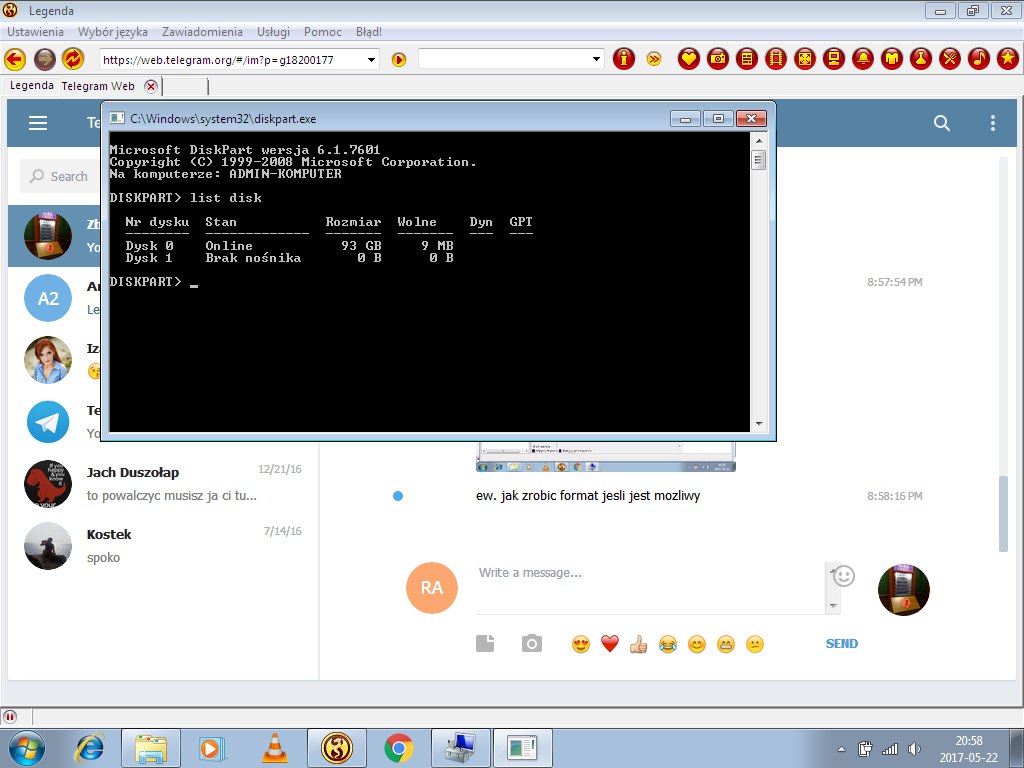Switch to the Legenda tab

tap(31, 86)
